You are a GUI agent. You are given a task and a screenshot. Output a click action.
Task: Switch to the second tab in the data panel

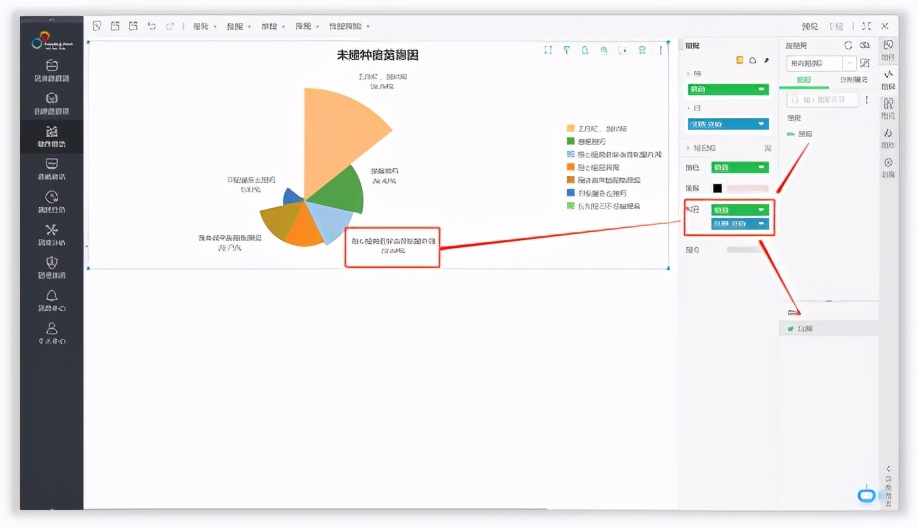pos(852,79)
